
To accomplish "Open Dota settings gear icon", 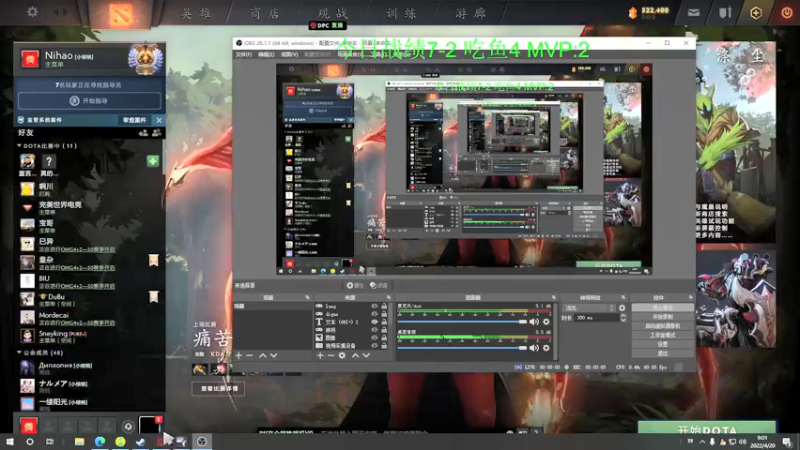I will (x=32, y=12).
